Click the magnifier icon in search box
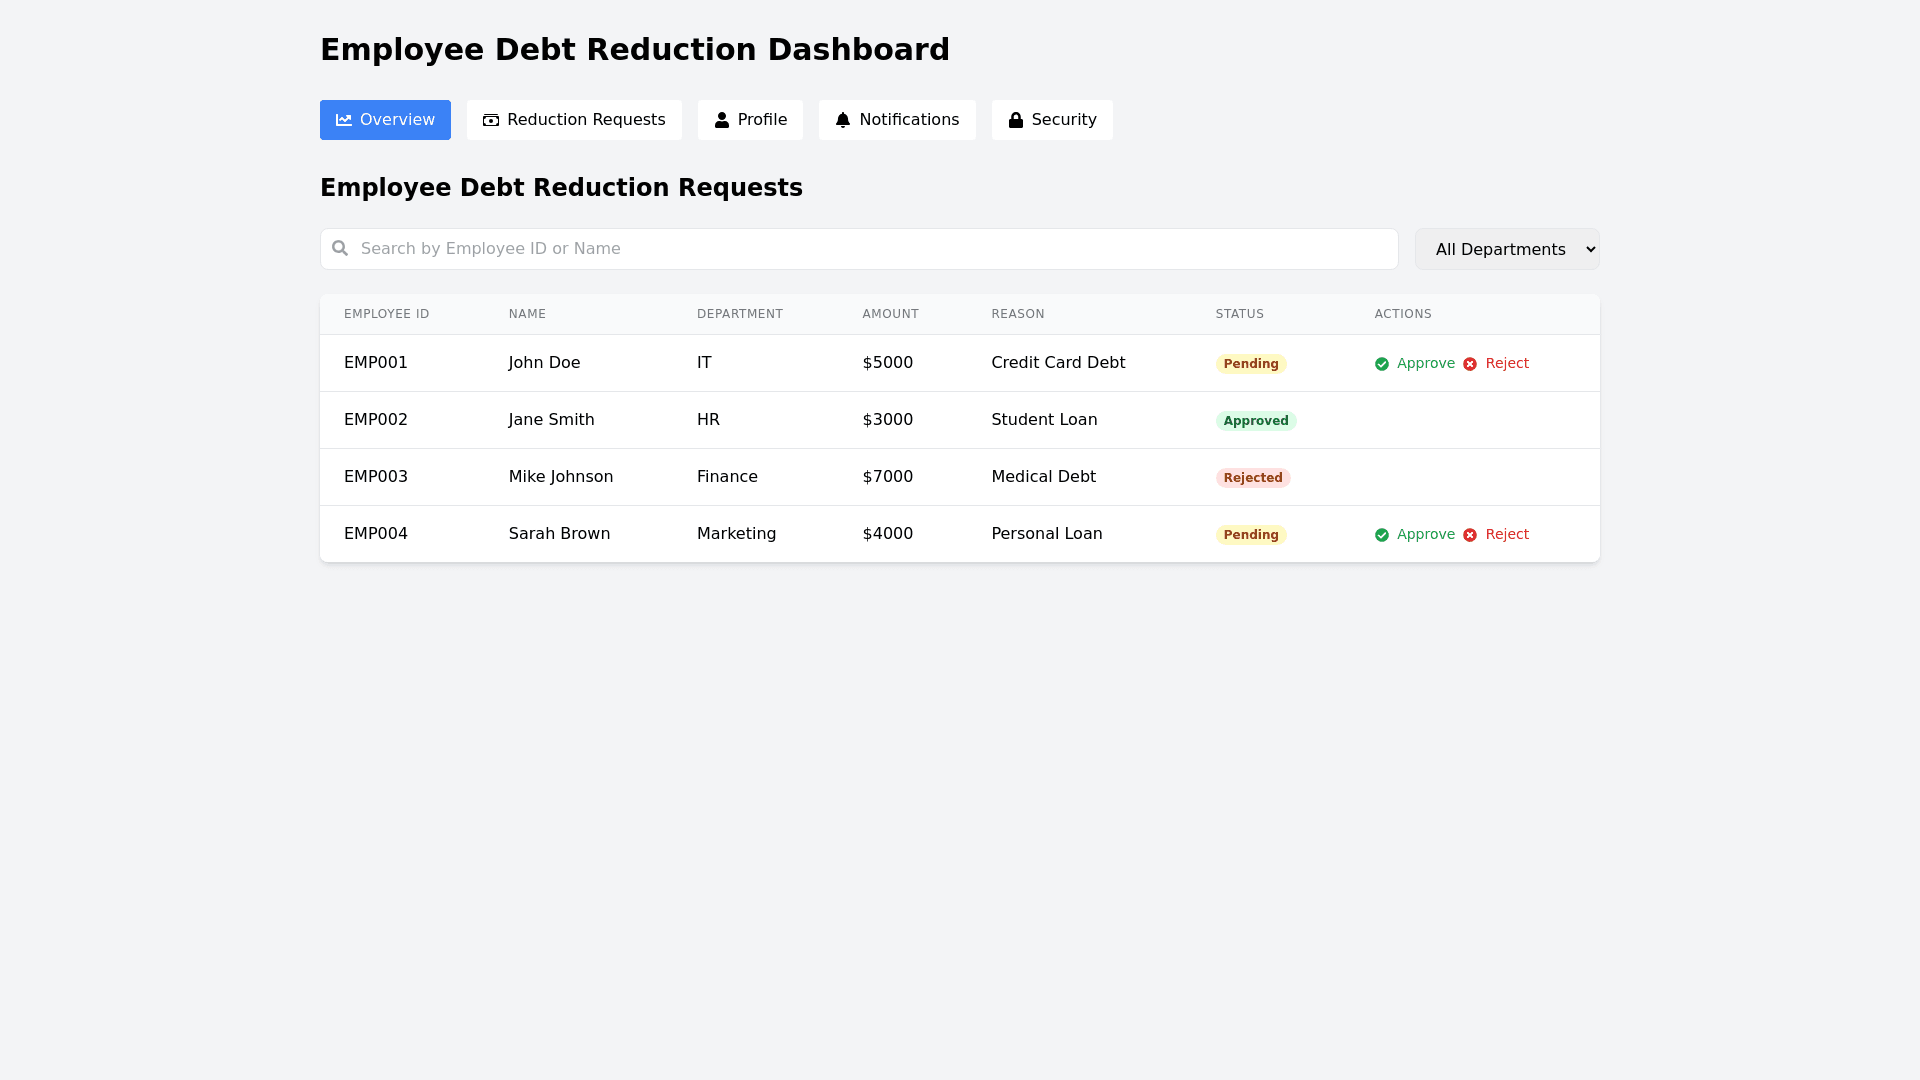The image size is (1920, 1080). pos(340,248)
